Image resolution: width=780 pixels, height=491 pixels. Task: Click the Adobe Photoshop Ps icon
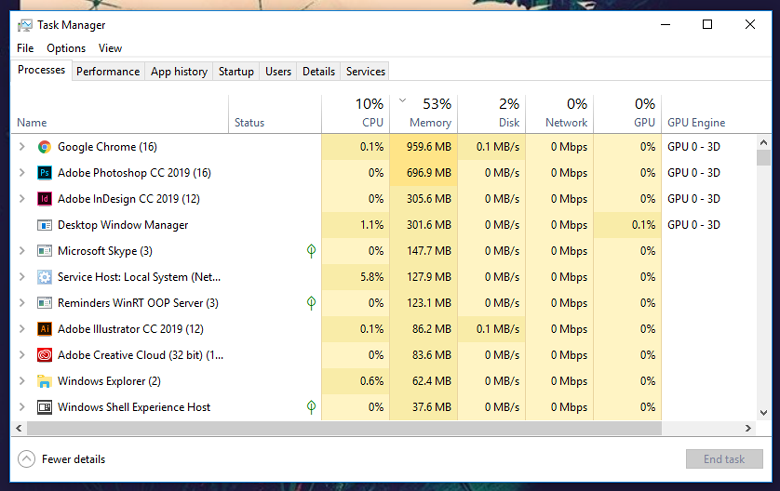44,173
